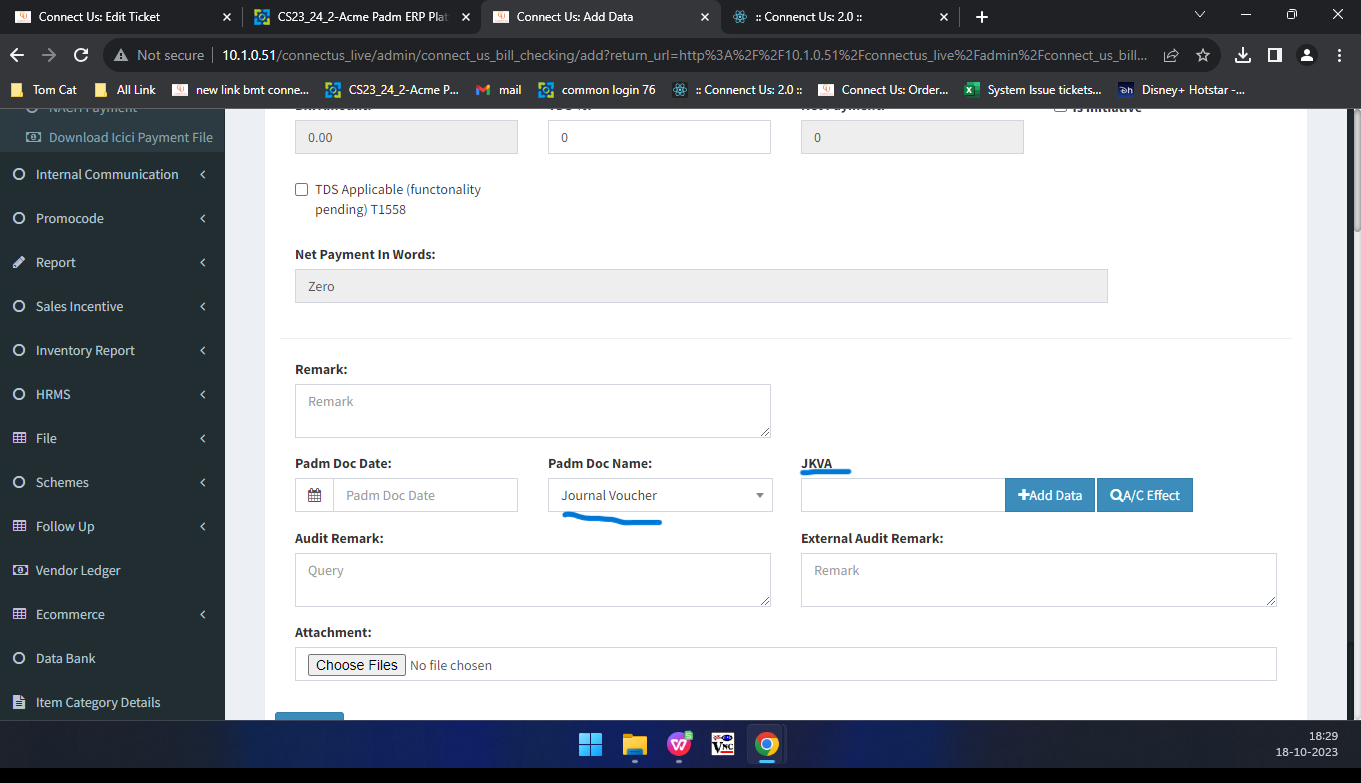This screenshot has width=1361, height=783.
Task: Reload the current page
Action: [81, 55]
